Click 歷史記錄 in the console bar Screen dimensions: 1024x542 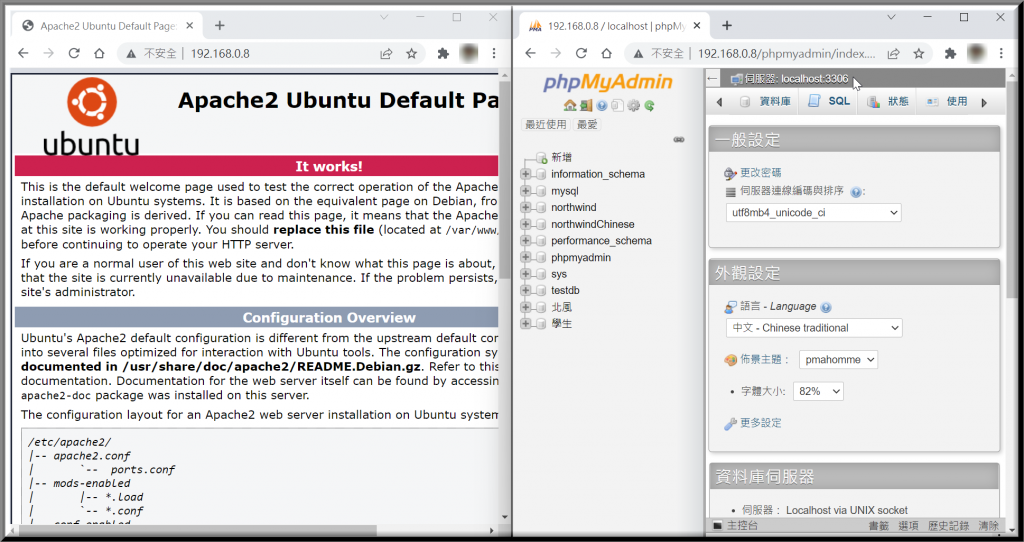[948, 526]
